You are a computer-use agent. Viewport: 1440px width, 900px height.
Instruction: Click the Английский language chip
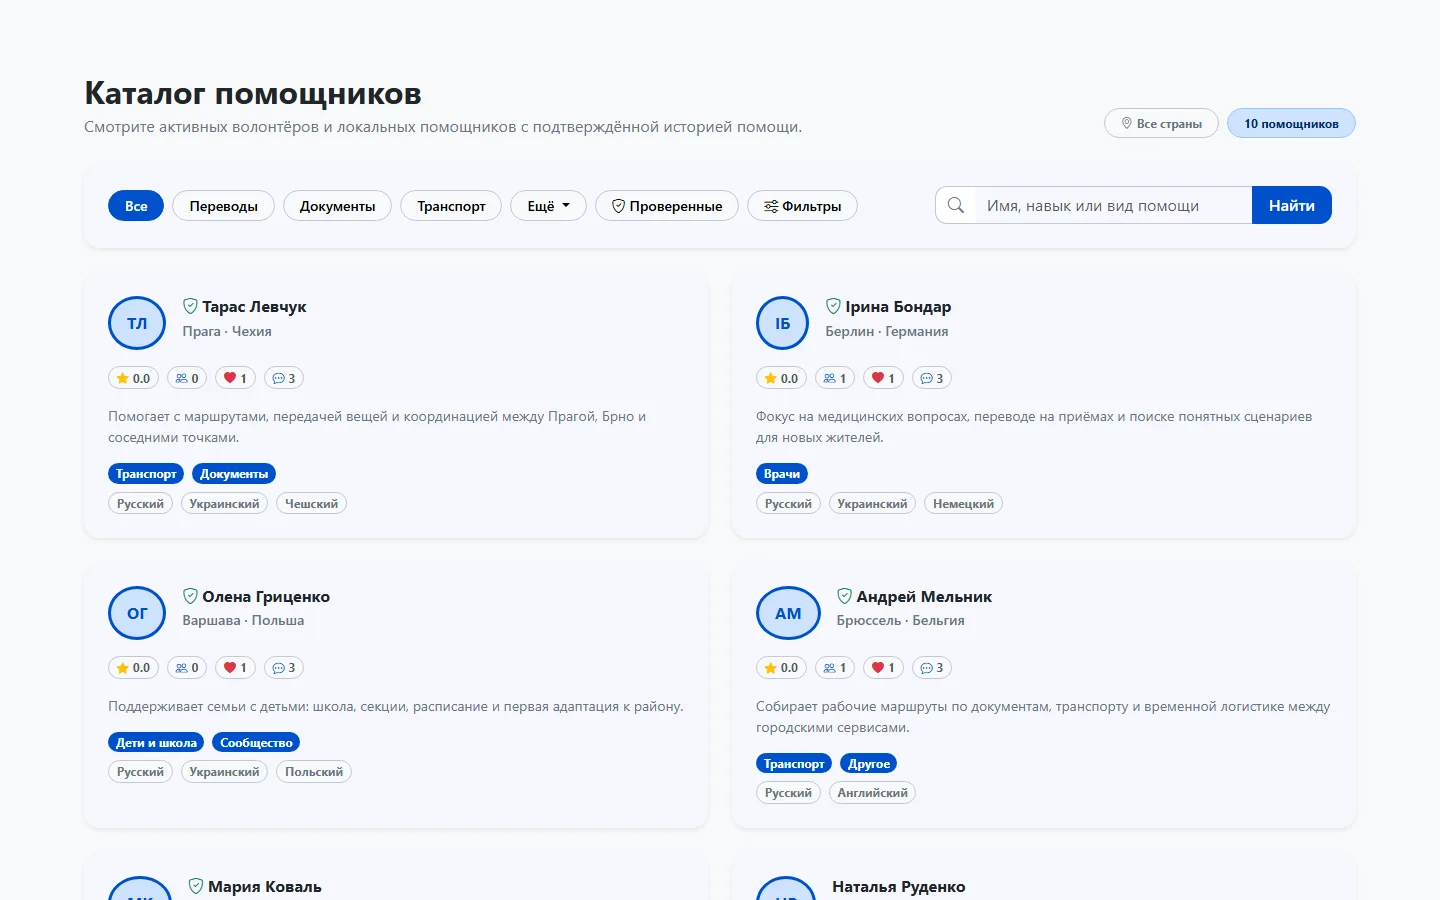pyautogui.click(x=872, y=792)
